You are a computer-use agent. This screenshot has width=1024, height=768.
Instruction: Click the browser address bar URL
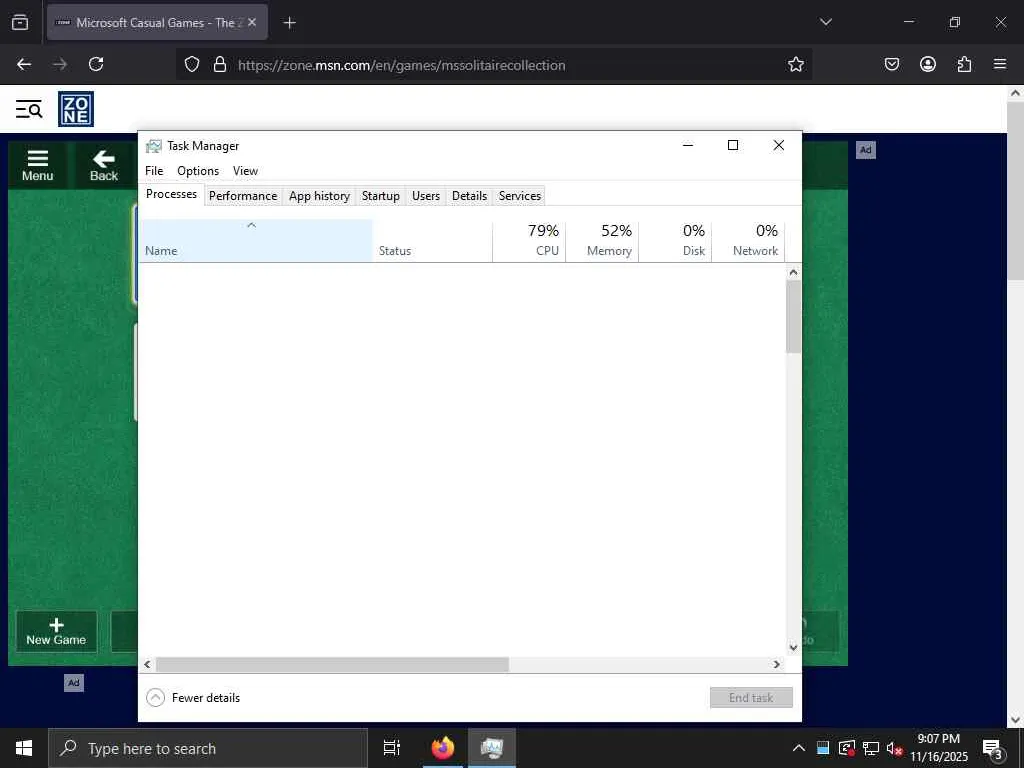(x=402, y=65)
